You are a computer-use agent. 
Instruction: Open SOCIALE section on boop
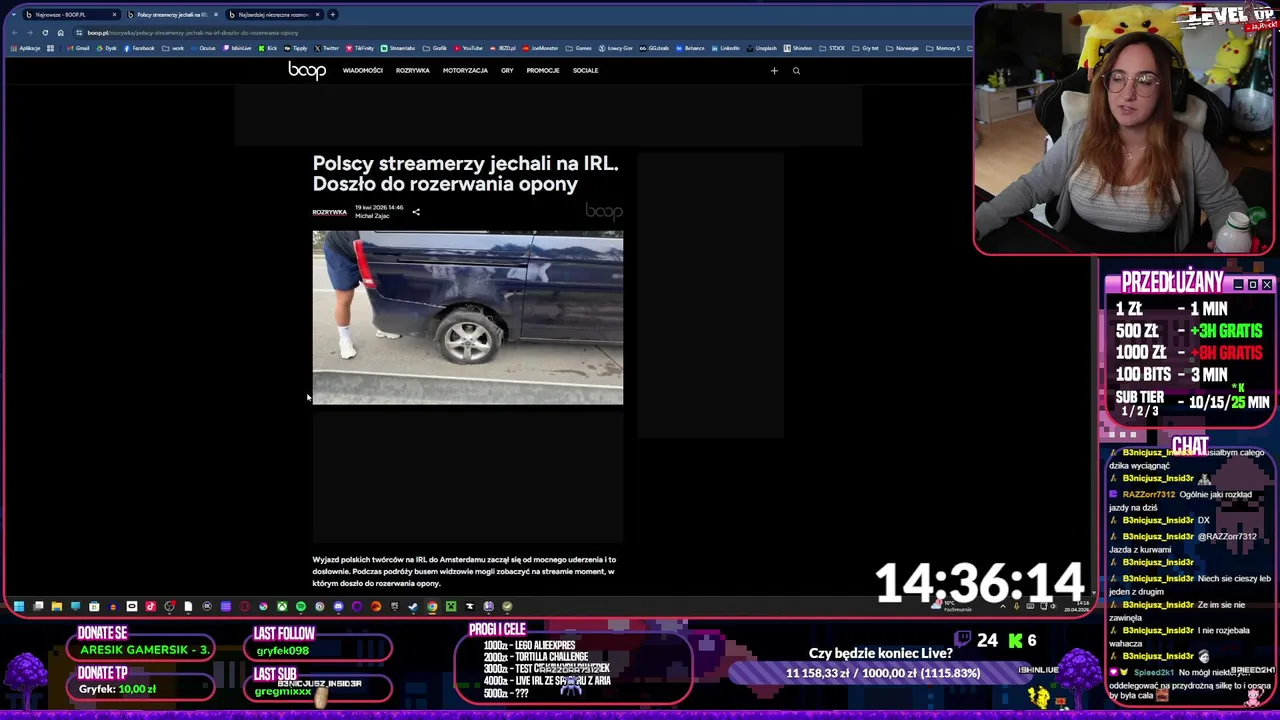pyautogui.click(x=585, y=70)
